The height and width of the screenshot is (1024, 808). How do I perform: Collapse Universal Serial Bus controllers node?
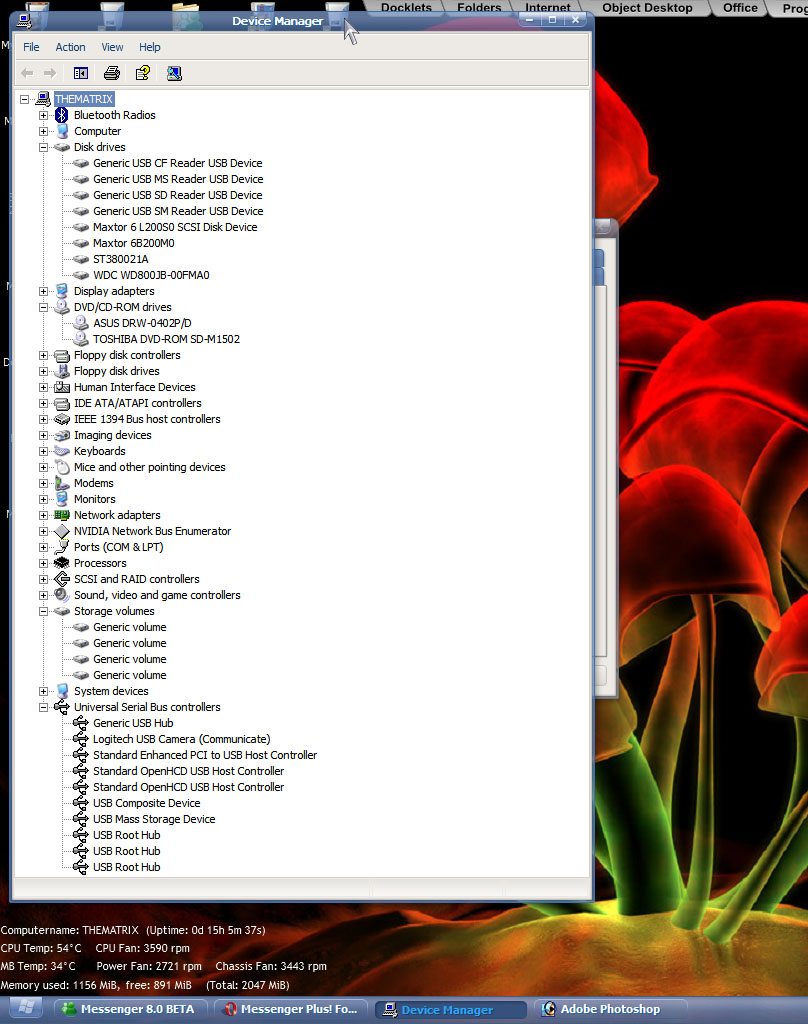point(44,707)
